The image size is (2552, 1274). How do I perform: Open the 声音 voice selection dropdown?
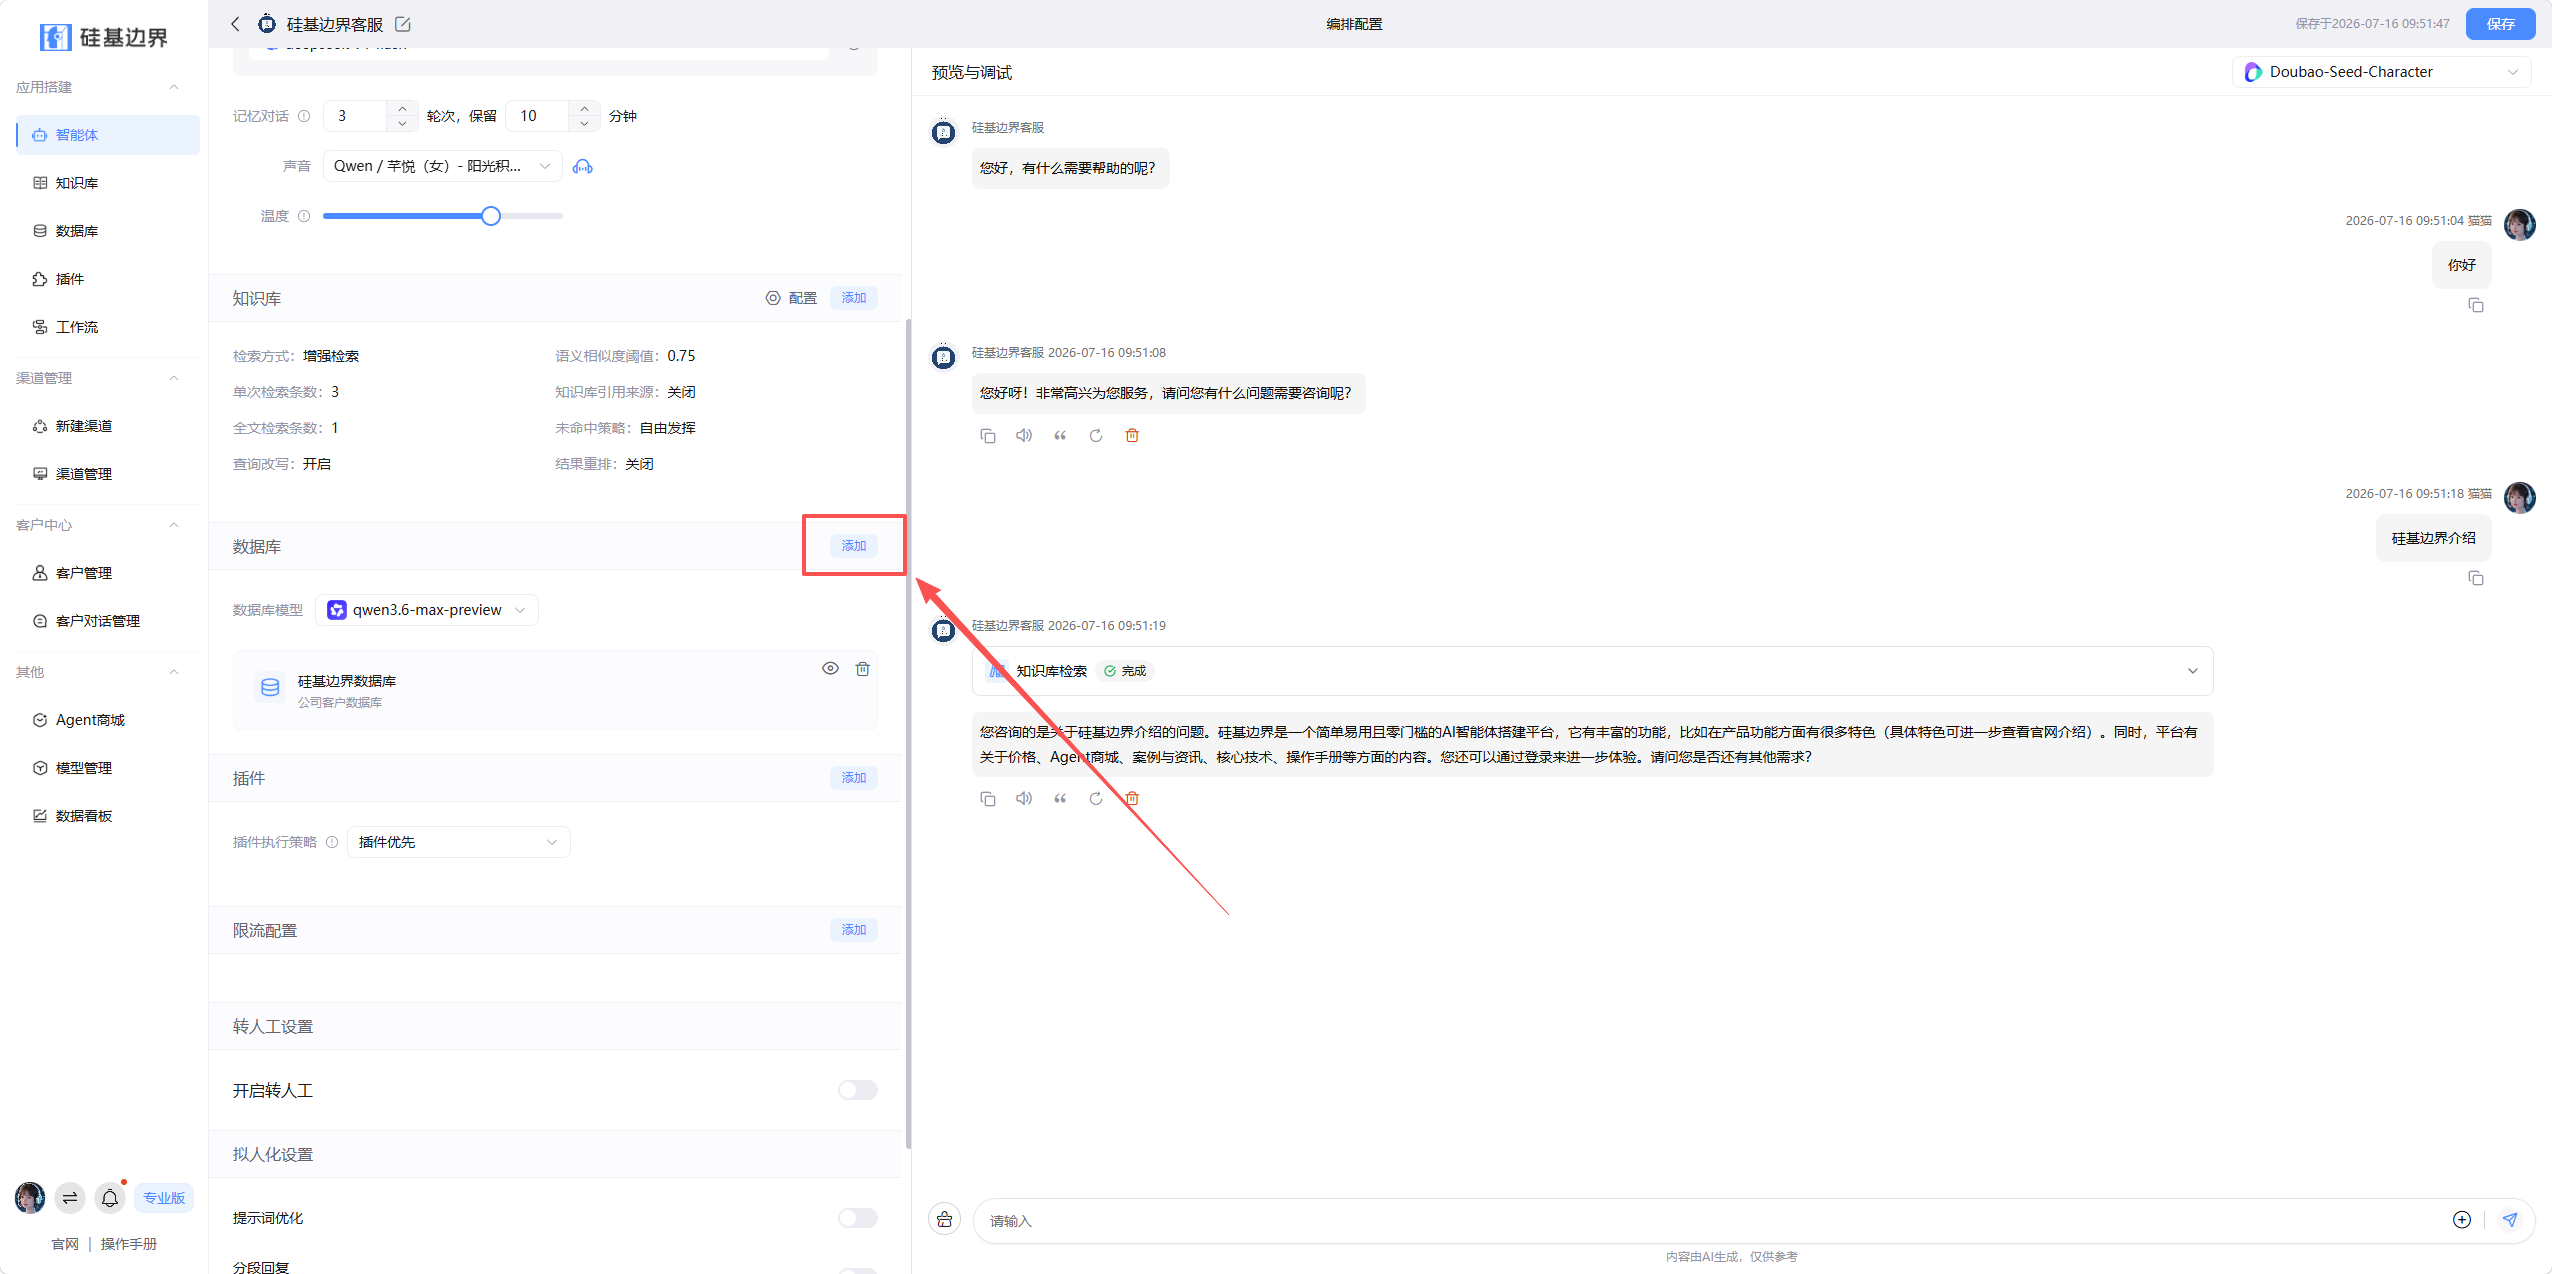click(442, 166)
